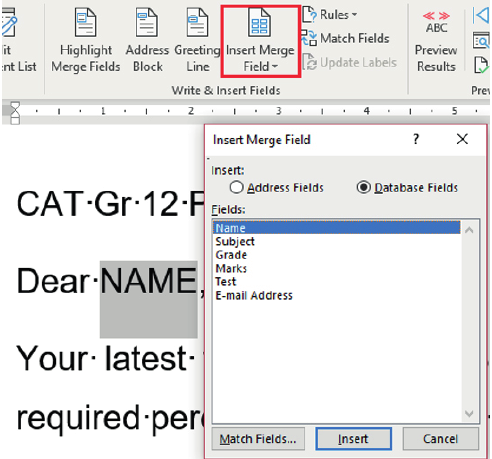Screen dimensions: 492x459
Task: Toggle Preview Results
Action: click(x=436, y=41)
